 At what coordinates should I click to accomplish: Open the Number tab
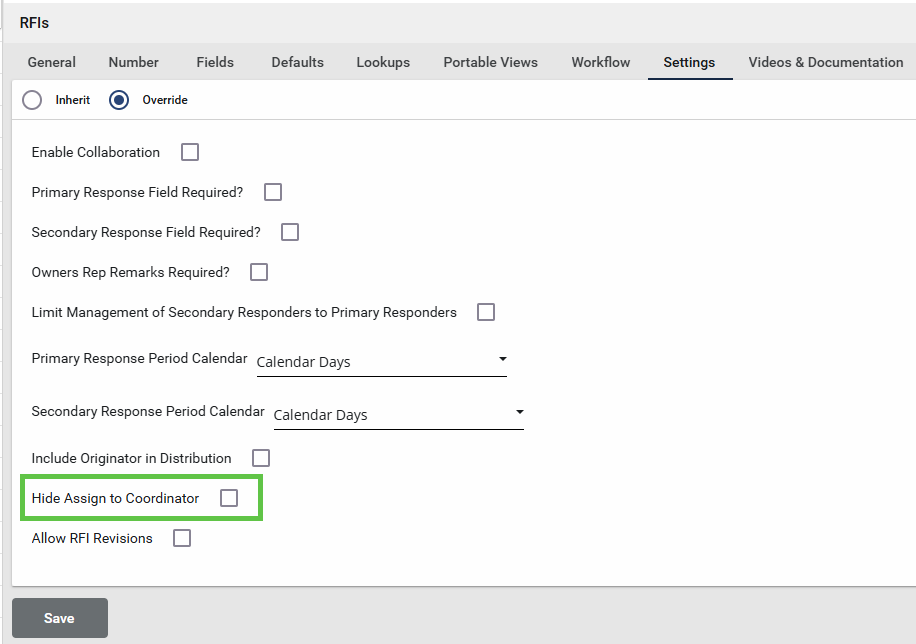[133, 62]
